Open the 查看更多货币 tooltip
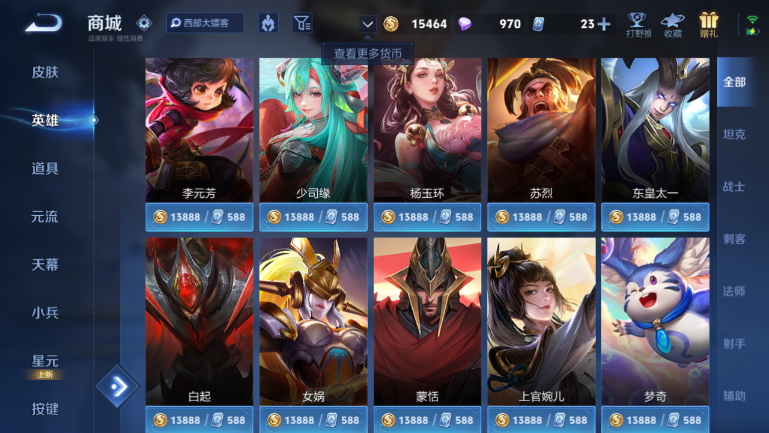The image size is (769, 433). [x=368, y=53]
